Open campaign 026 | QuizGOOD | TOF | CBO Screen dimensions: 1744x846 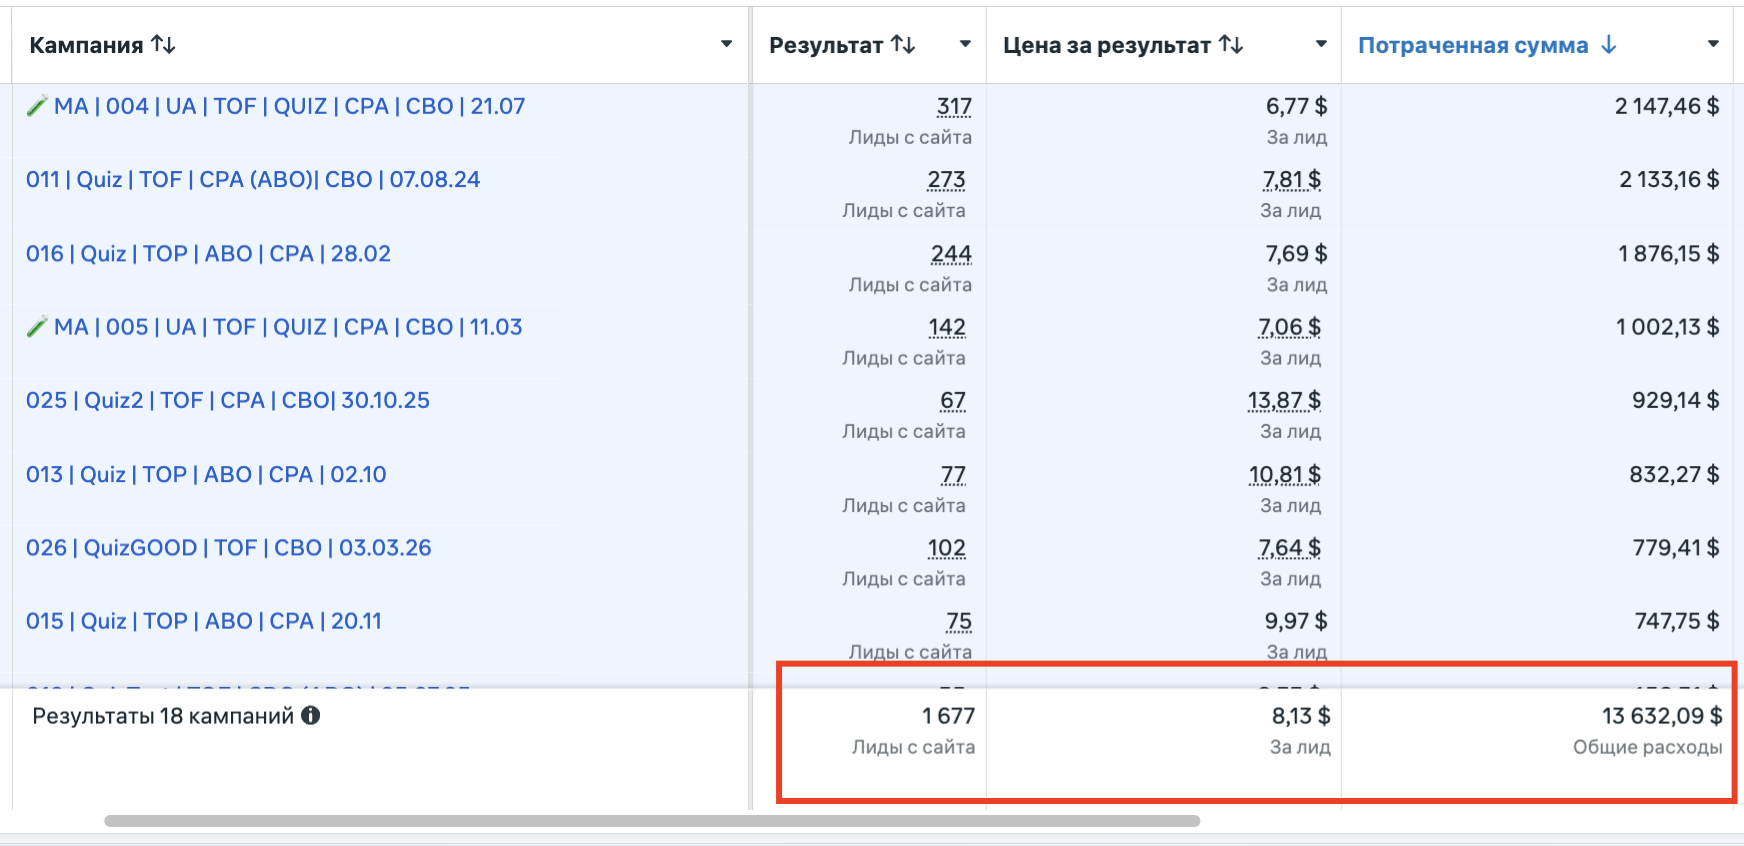(x=229, y=548)
